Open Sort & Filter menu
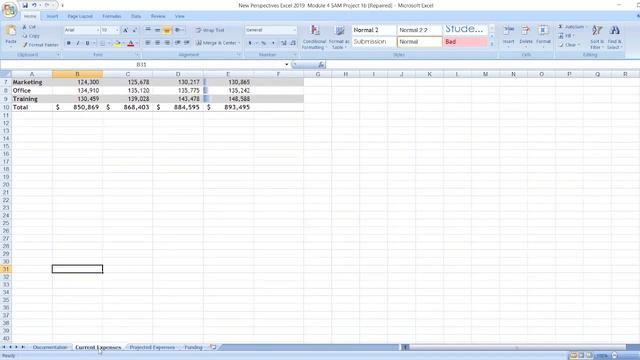The height and width of the screenshot is (360, 640). coord(597,37)
